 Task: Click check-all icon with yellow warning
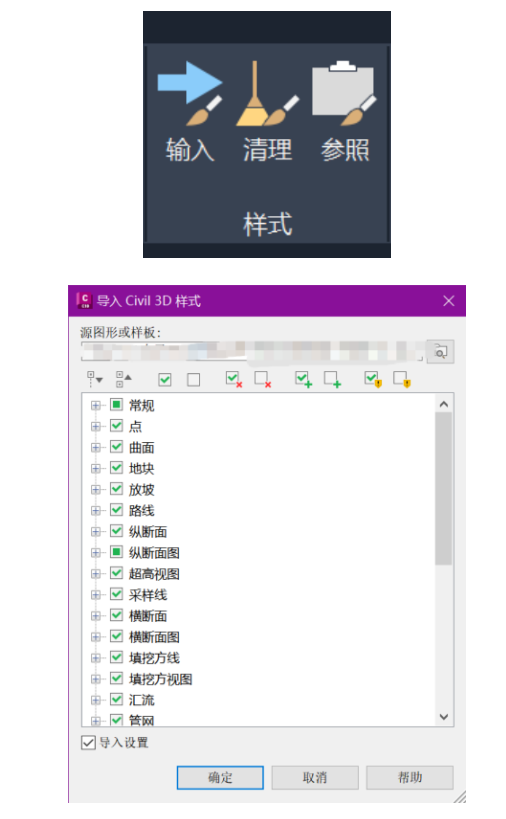point(373,379)
